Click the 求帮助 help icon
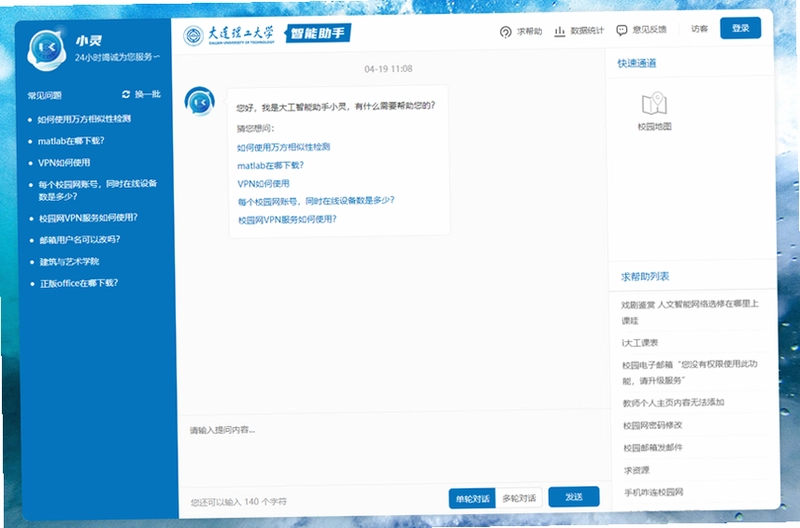The width and height of the screenshot is (800, 528). pyautogui.click(x=506, y=32)
